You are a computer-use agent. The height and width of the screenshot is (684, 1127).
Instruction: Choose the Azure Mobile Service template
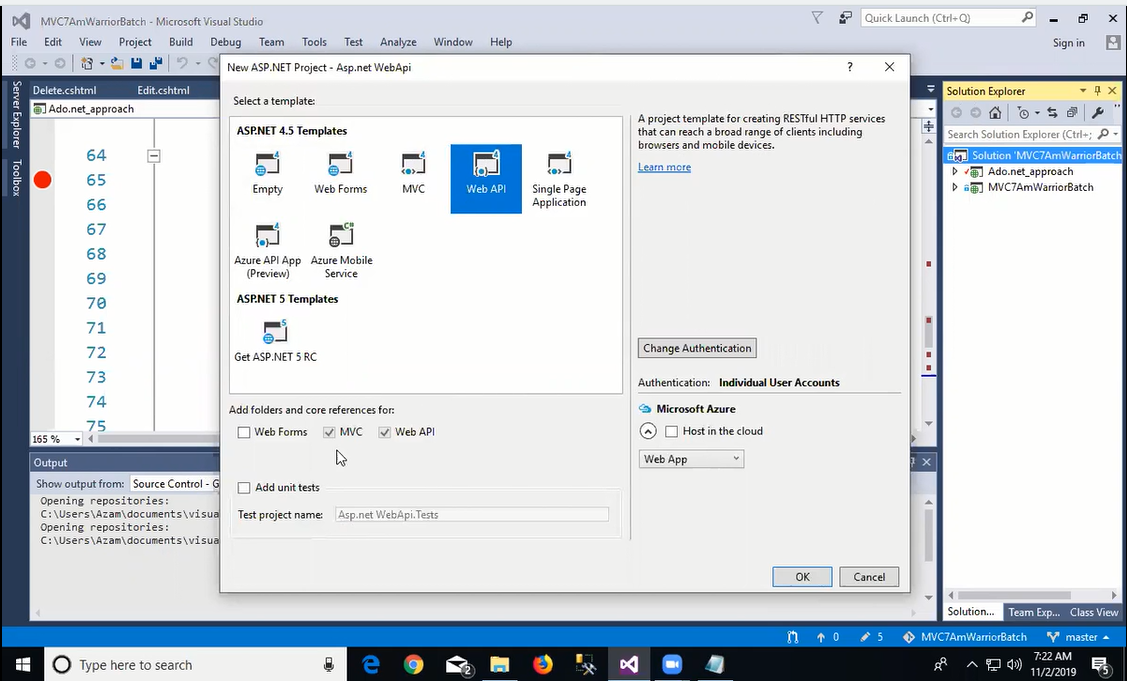pos(341,250)
